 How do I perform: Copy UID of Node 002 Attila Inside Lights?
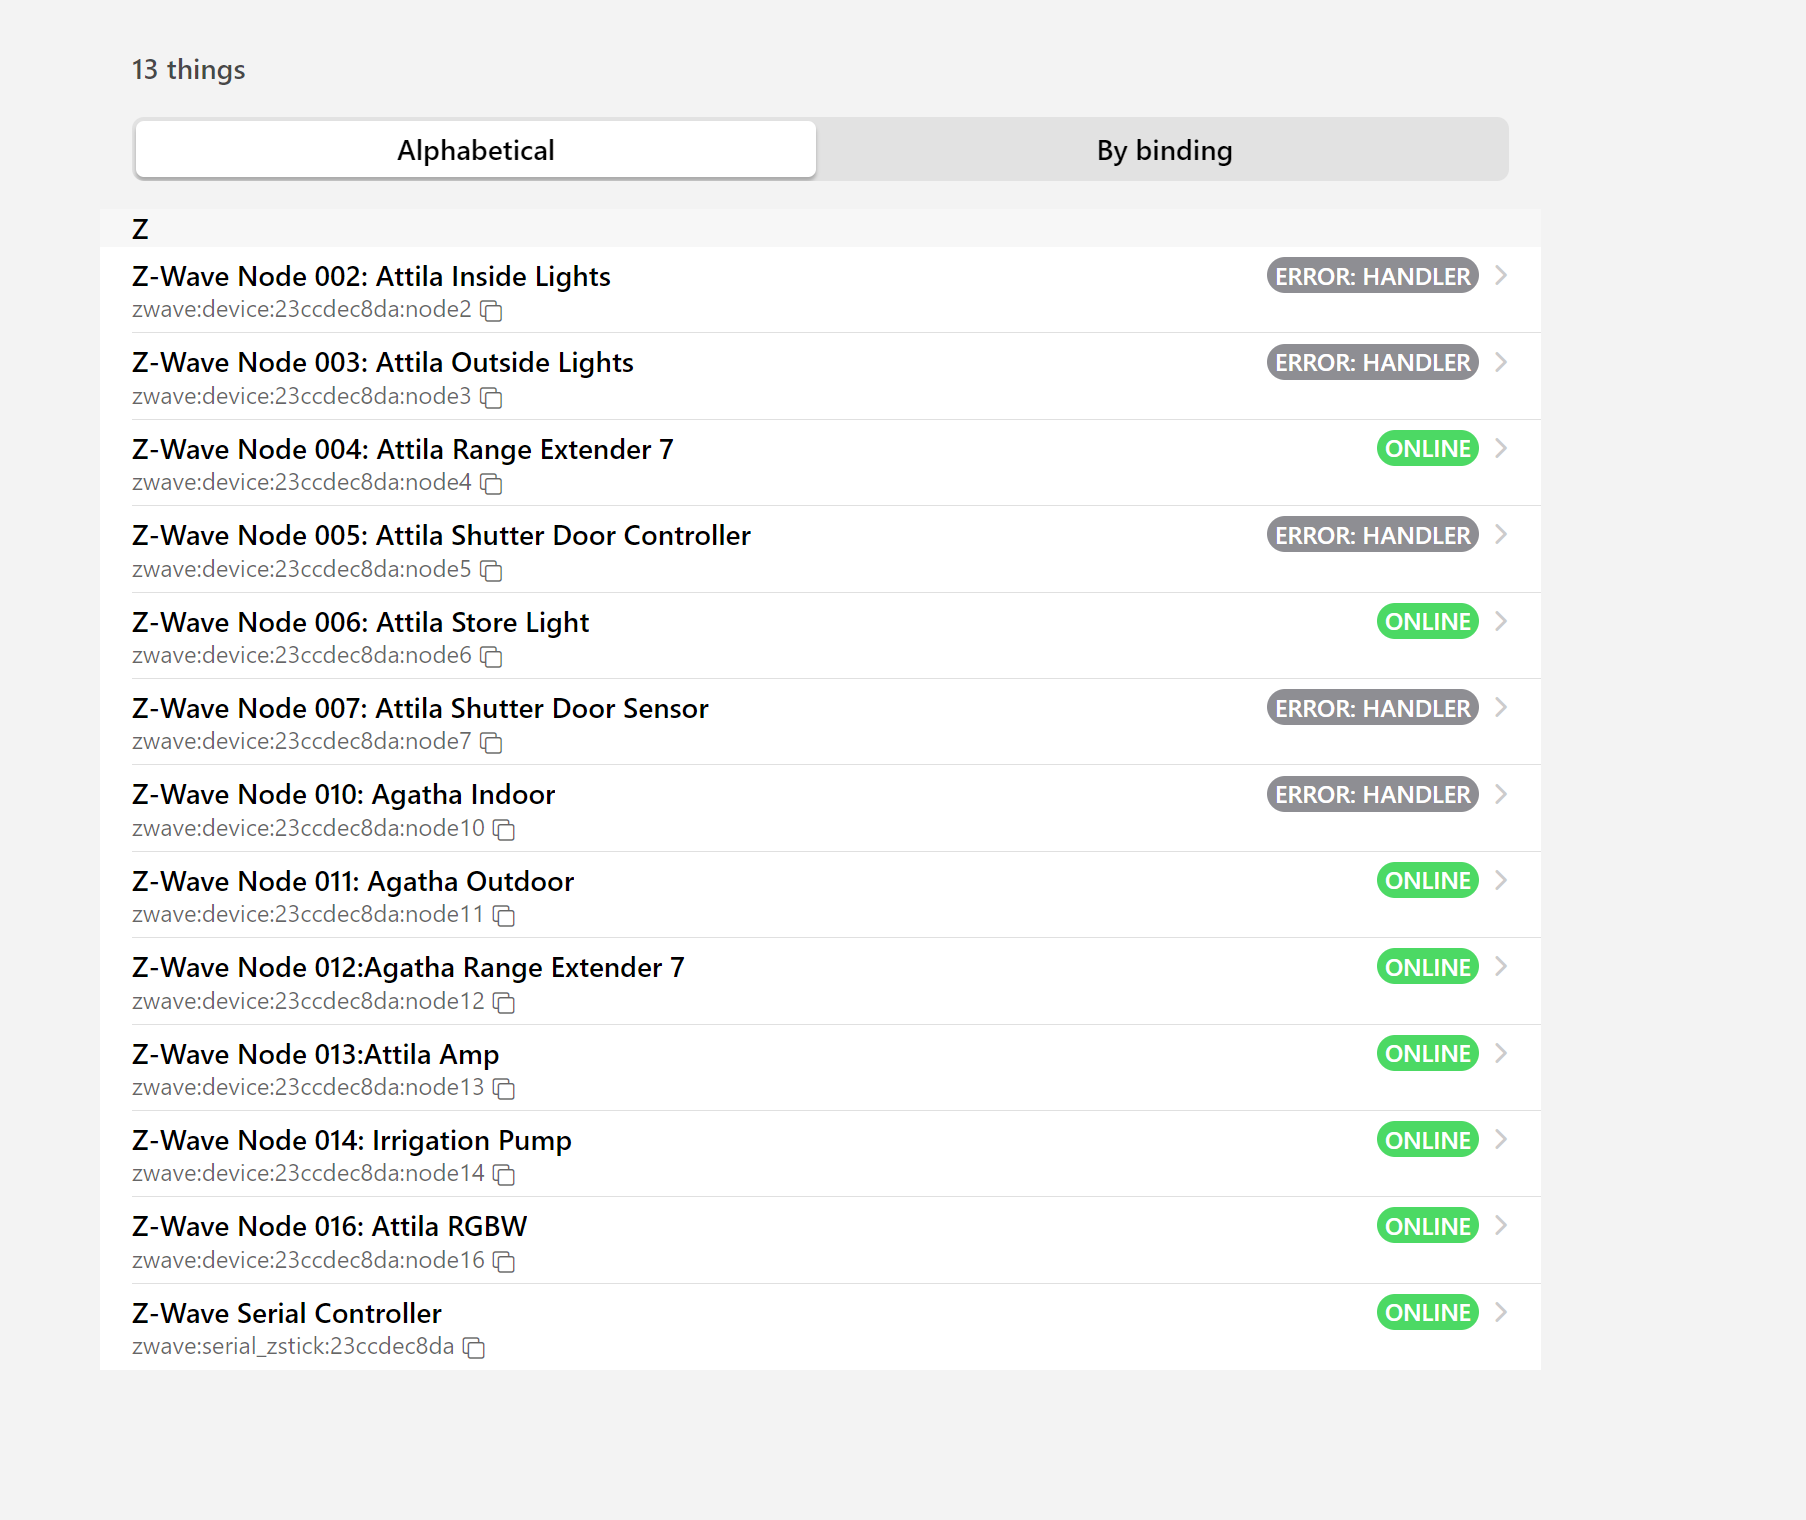coord(491,311)
